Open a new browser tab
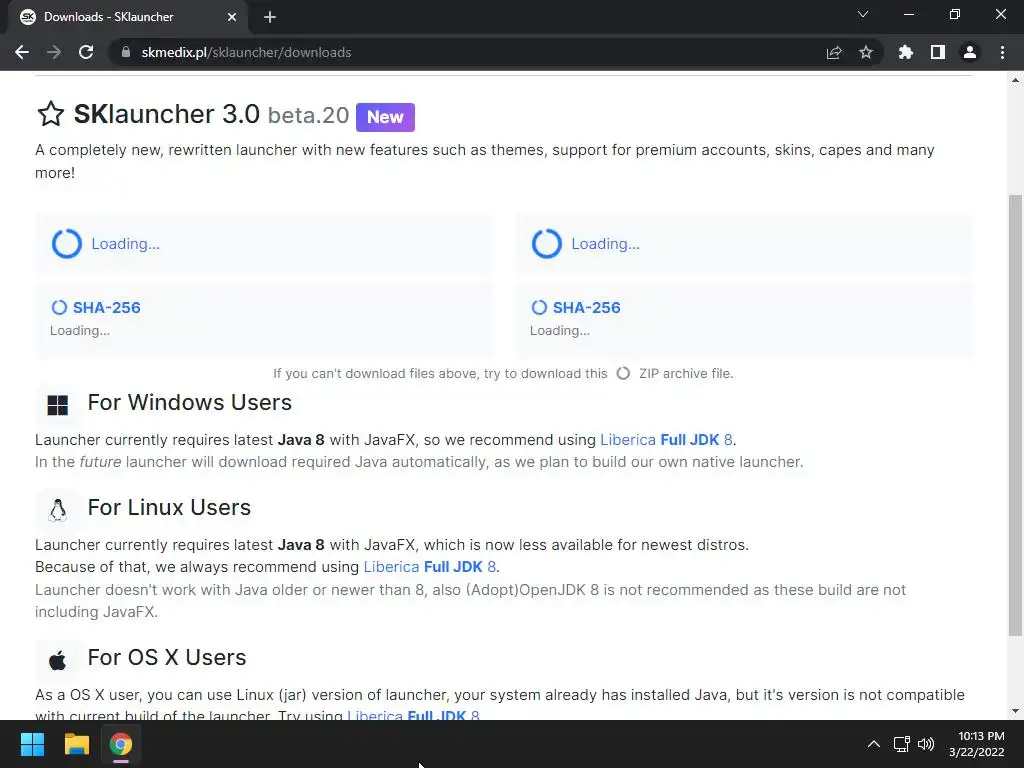Screen dimensions: 1024x768 coord(270,17)
